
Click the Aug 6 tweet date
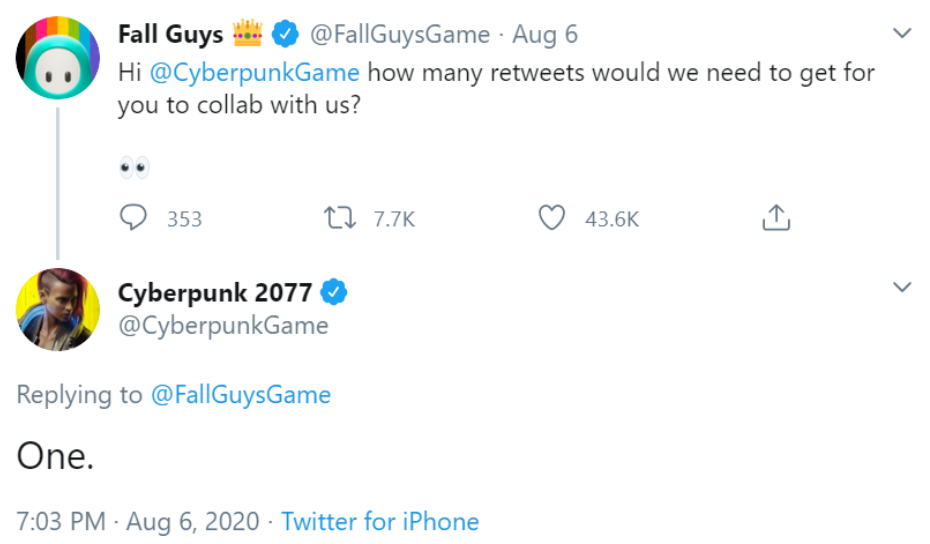(545, 34)
